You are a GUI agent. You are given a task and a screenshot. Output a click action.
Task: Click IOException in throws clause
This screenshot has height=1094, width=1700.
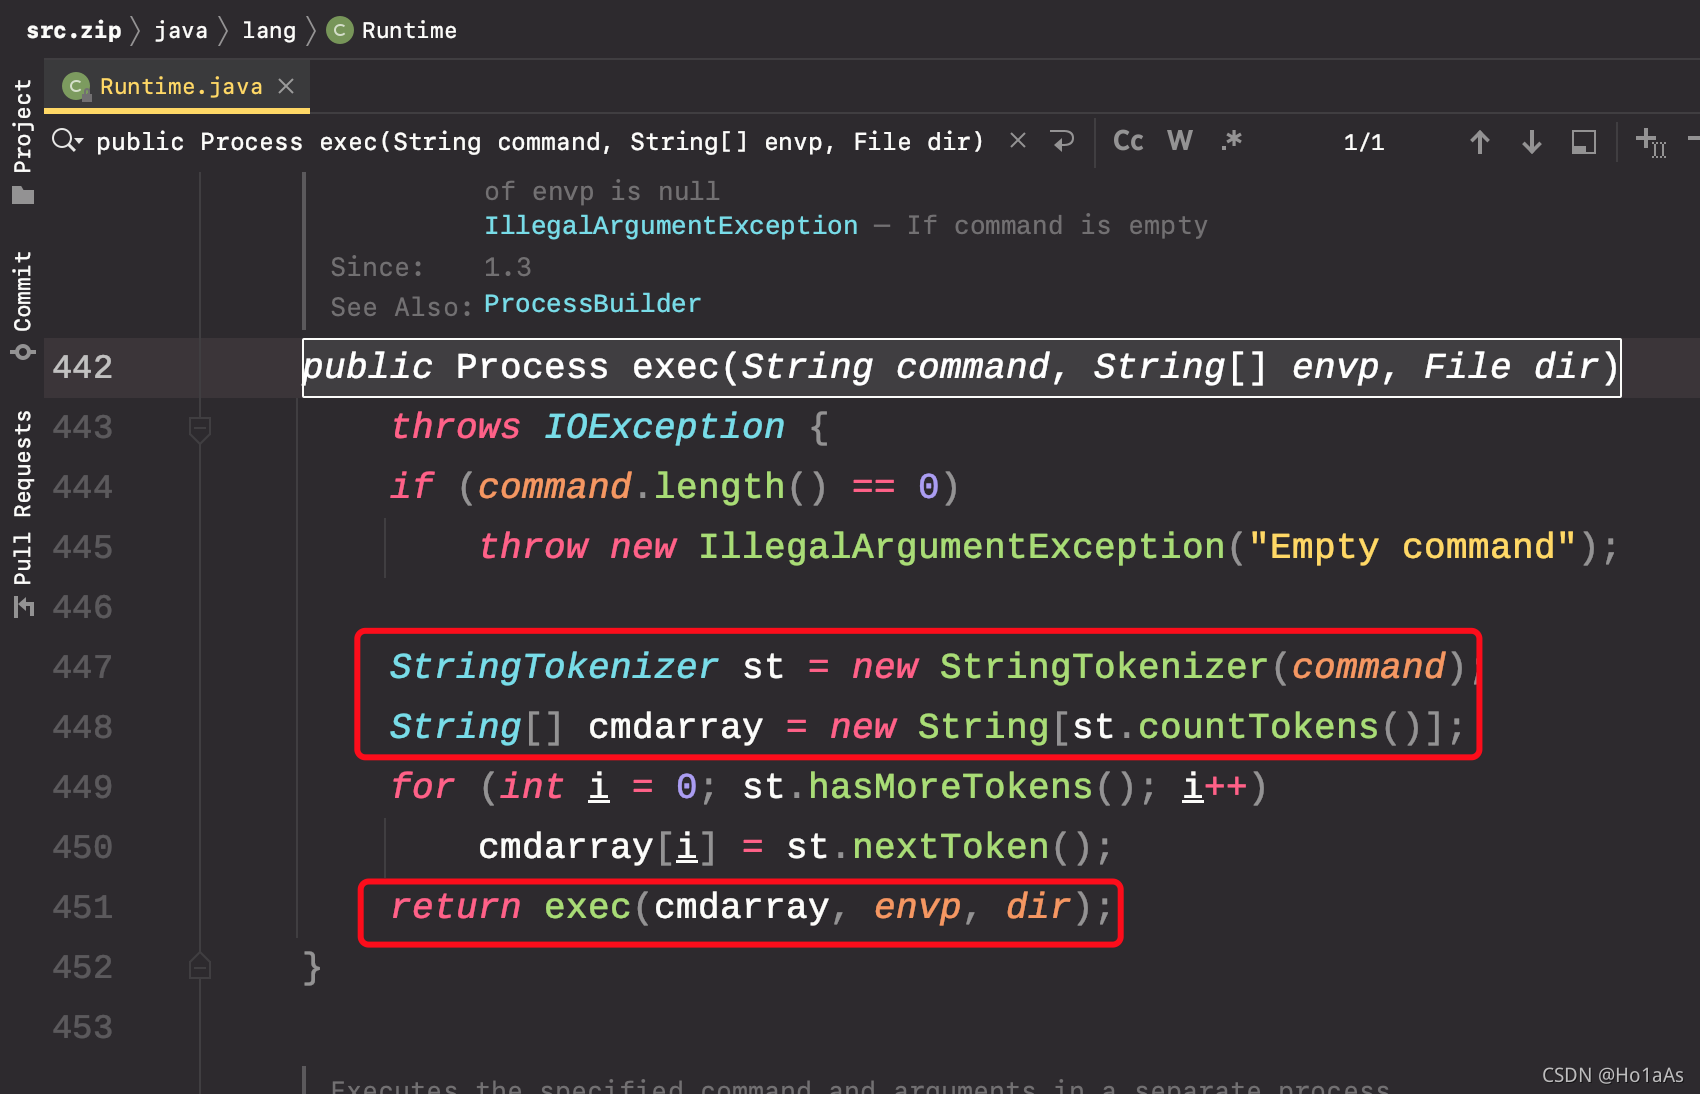(x=664, y=427)
